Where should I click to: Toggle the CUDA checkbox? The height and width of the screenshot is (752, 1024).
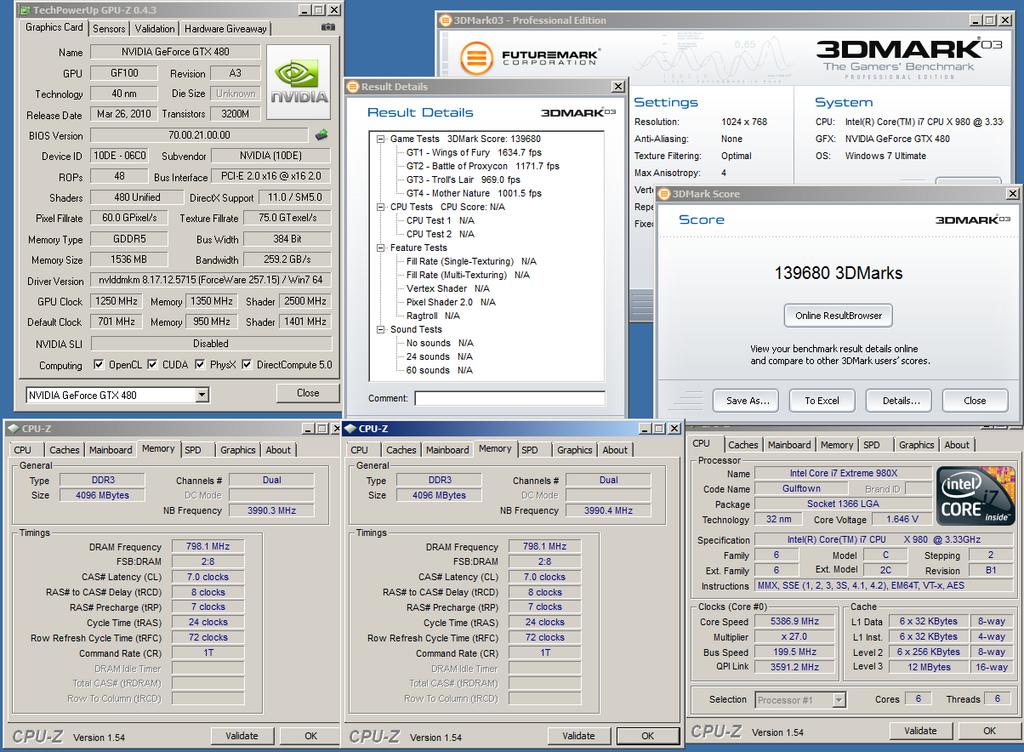152,364
